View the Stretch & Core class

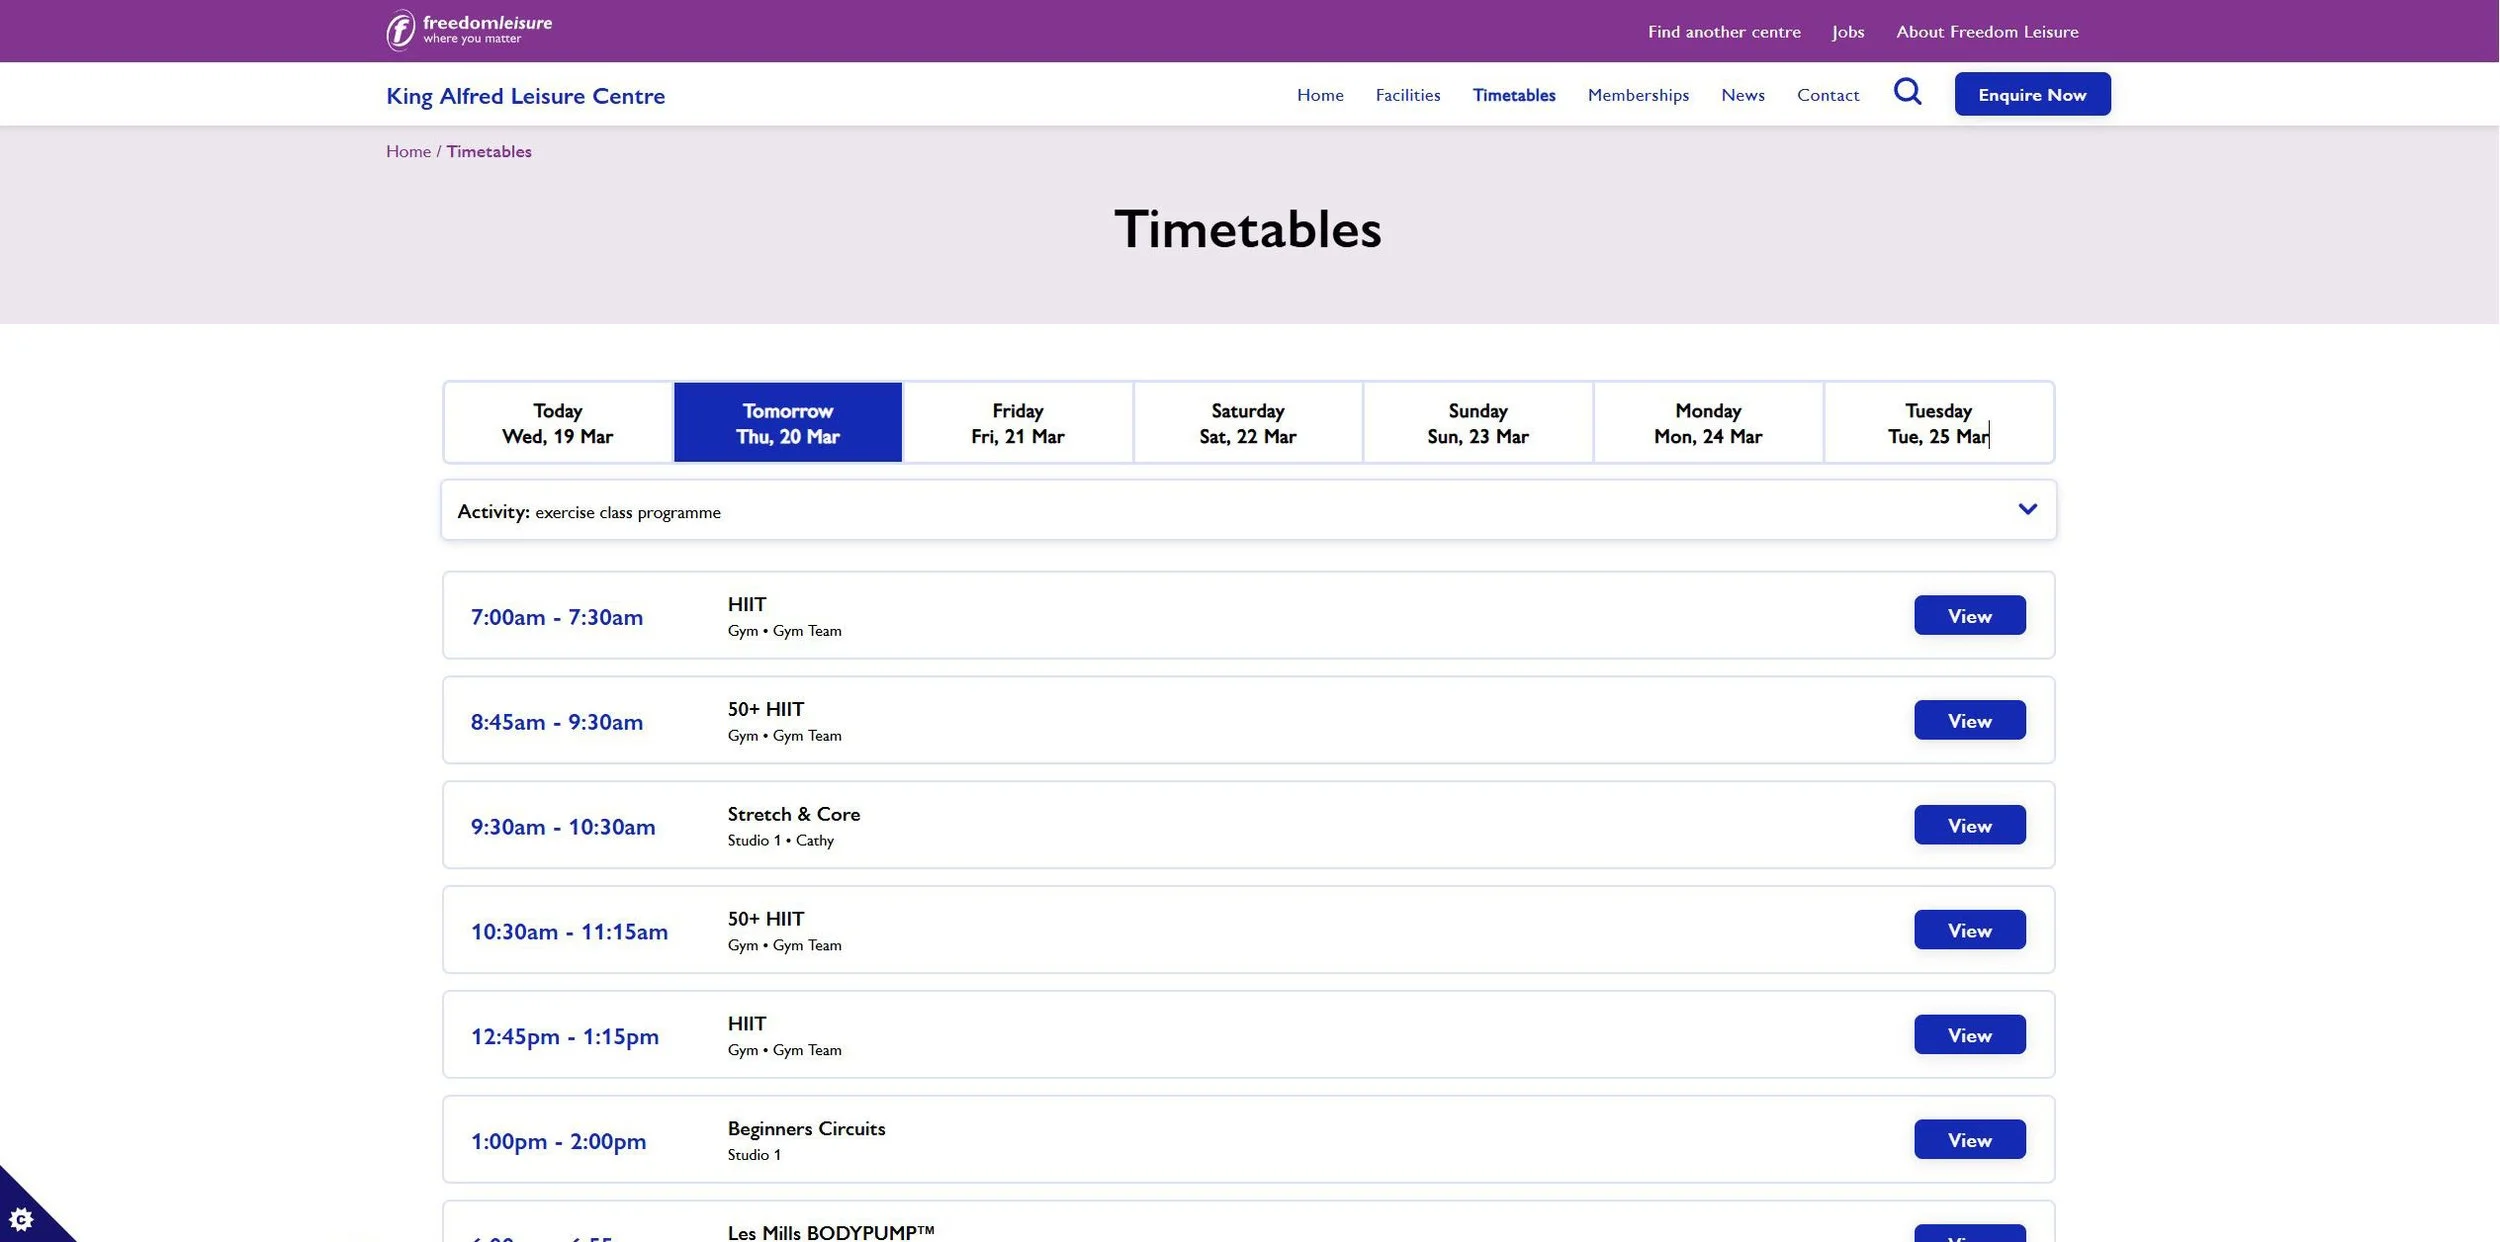pyautogui.click(x=1969, y=826)
